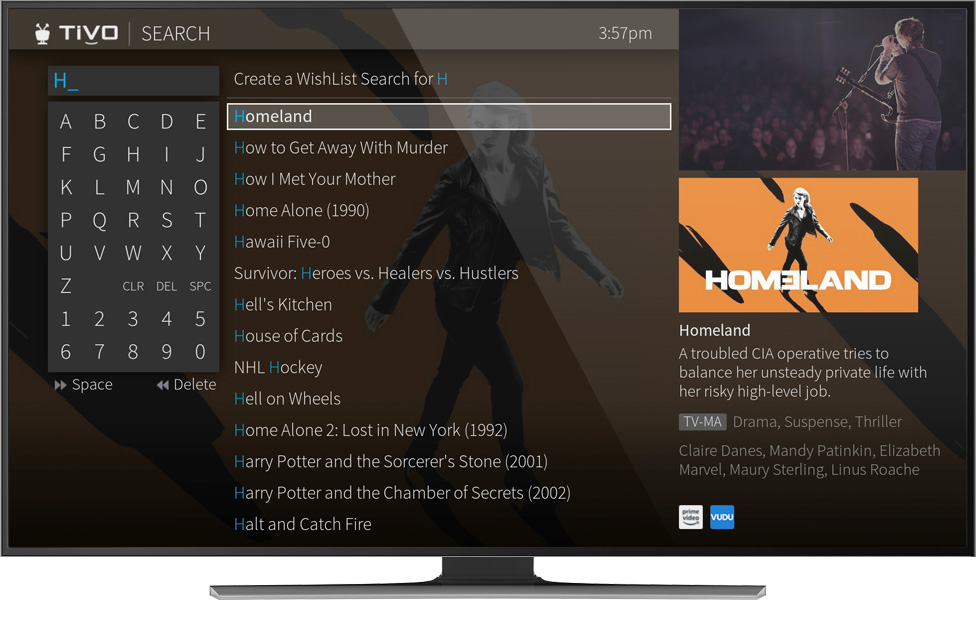Click letter S on keyboard grid
Viewport: 976px width, 624px height.
pos(167,220)
